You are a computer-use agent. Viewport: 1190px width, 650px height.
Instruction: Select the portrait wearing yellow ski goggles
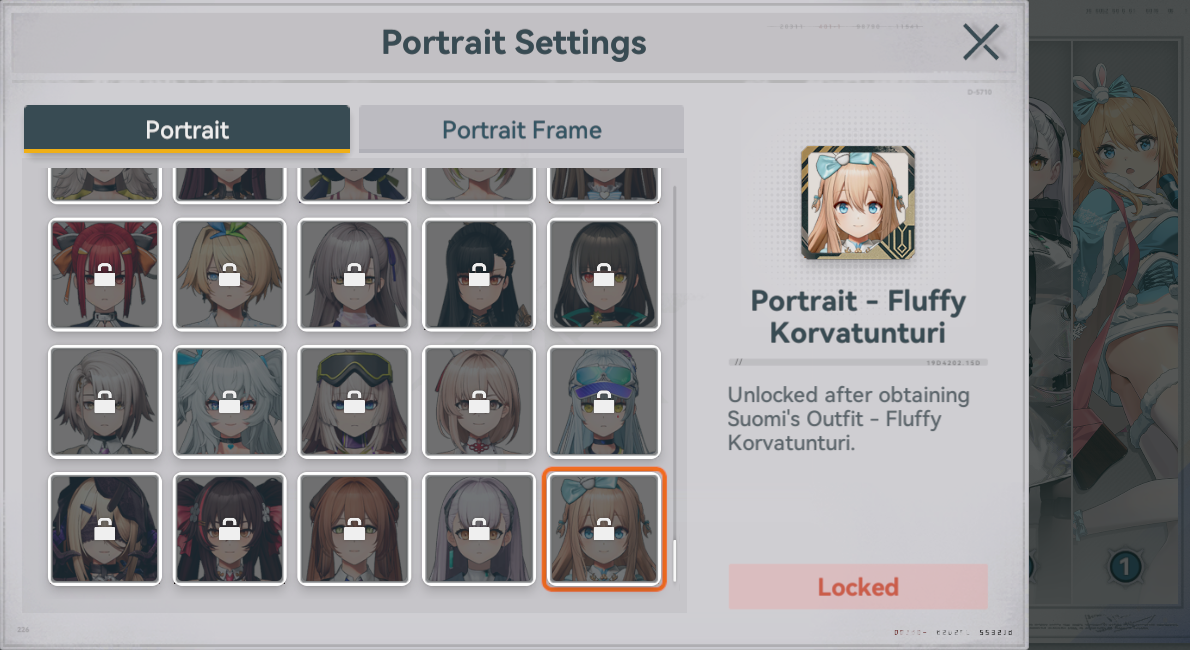pyautogui.click(x=354, y=402)
